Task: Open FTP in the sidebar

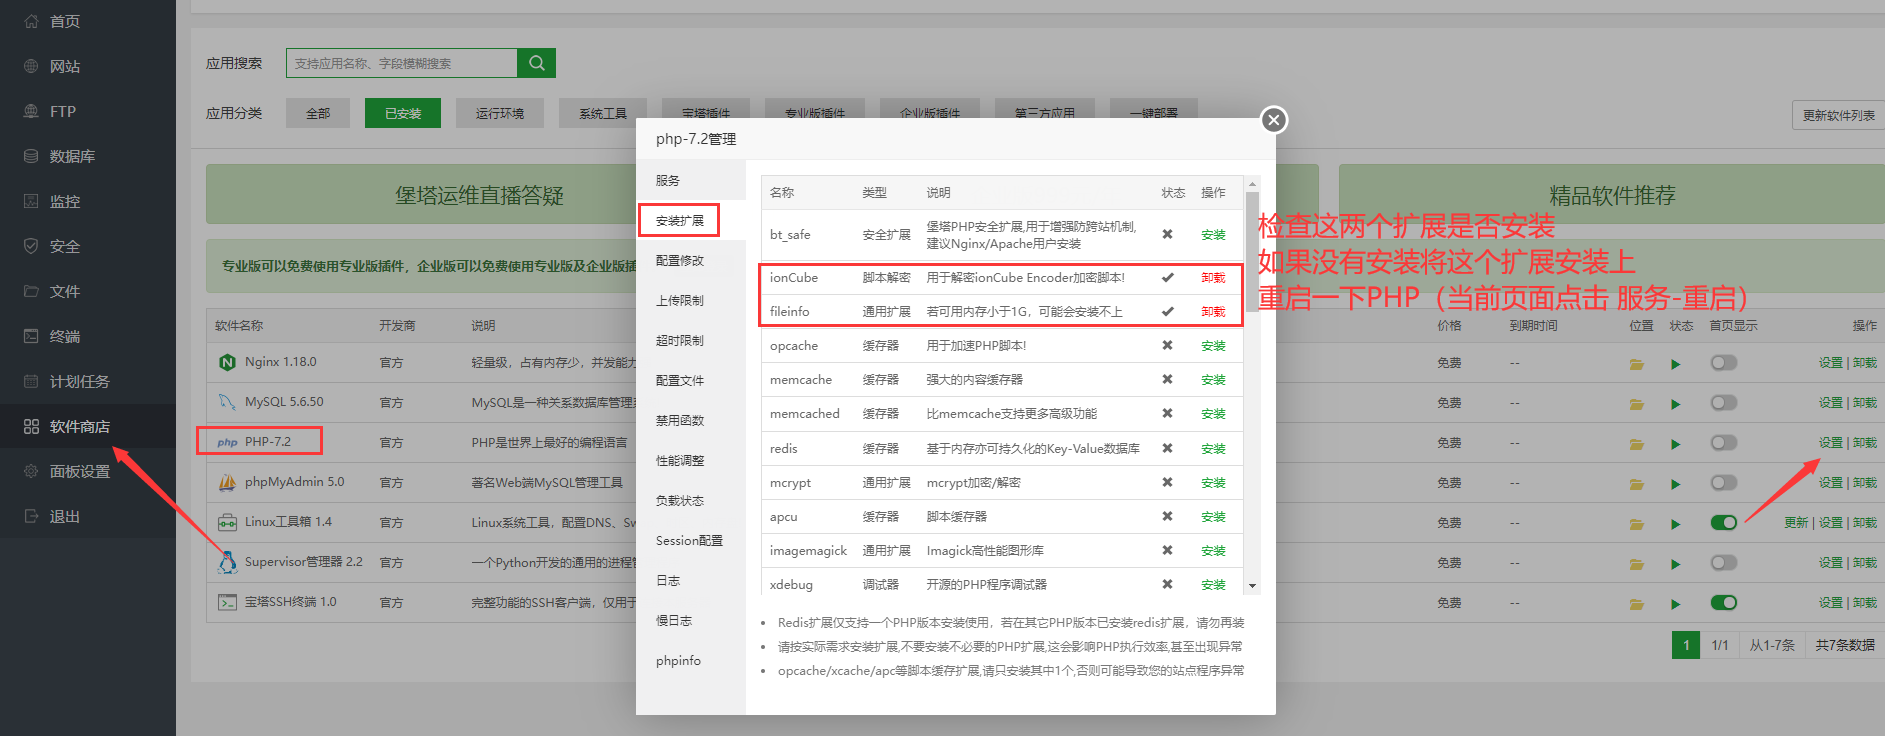Action: tap(63, 111)
